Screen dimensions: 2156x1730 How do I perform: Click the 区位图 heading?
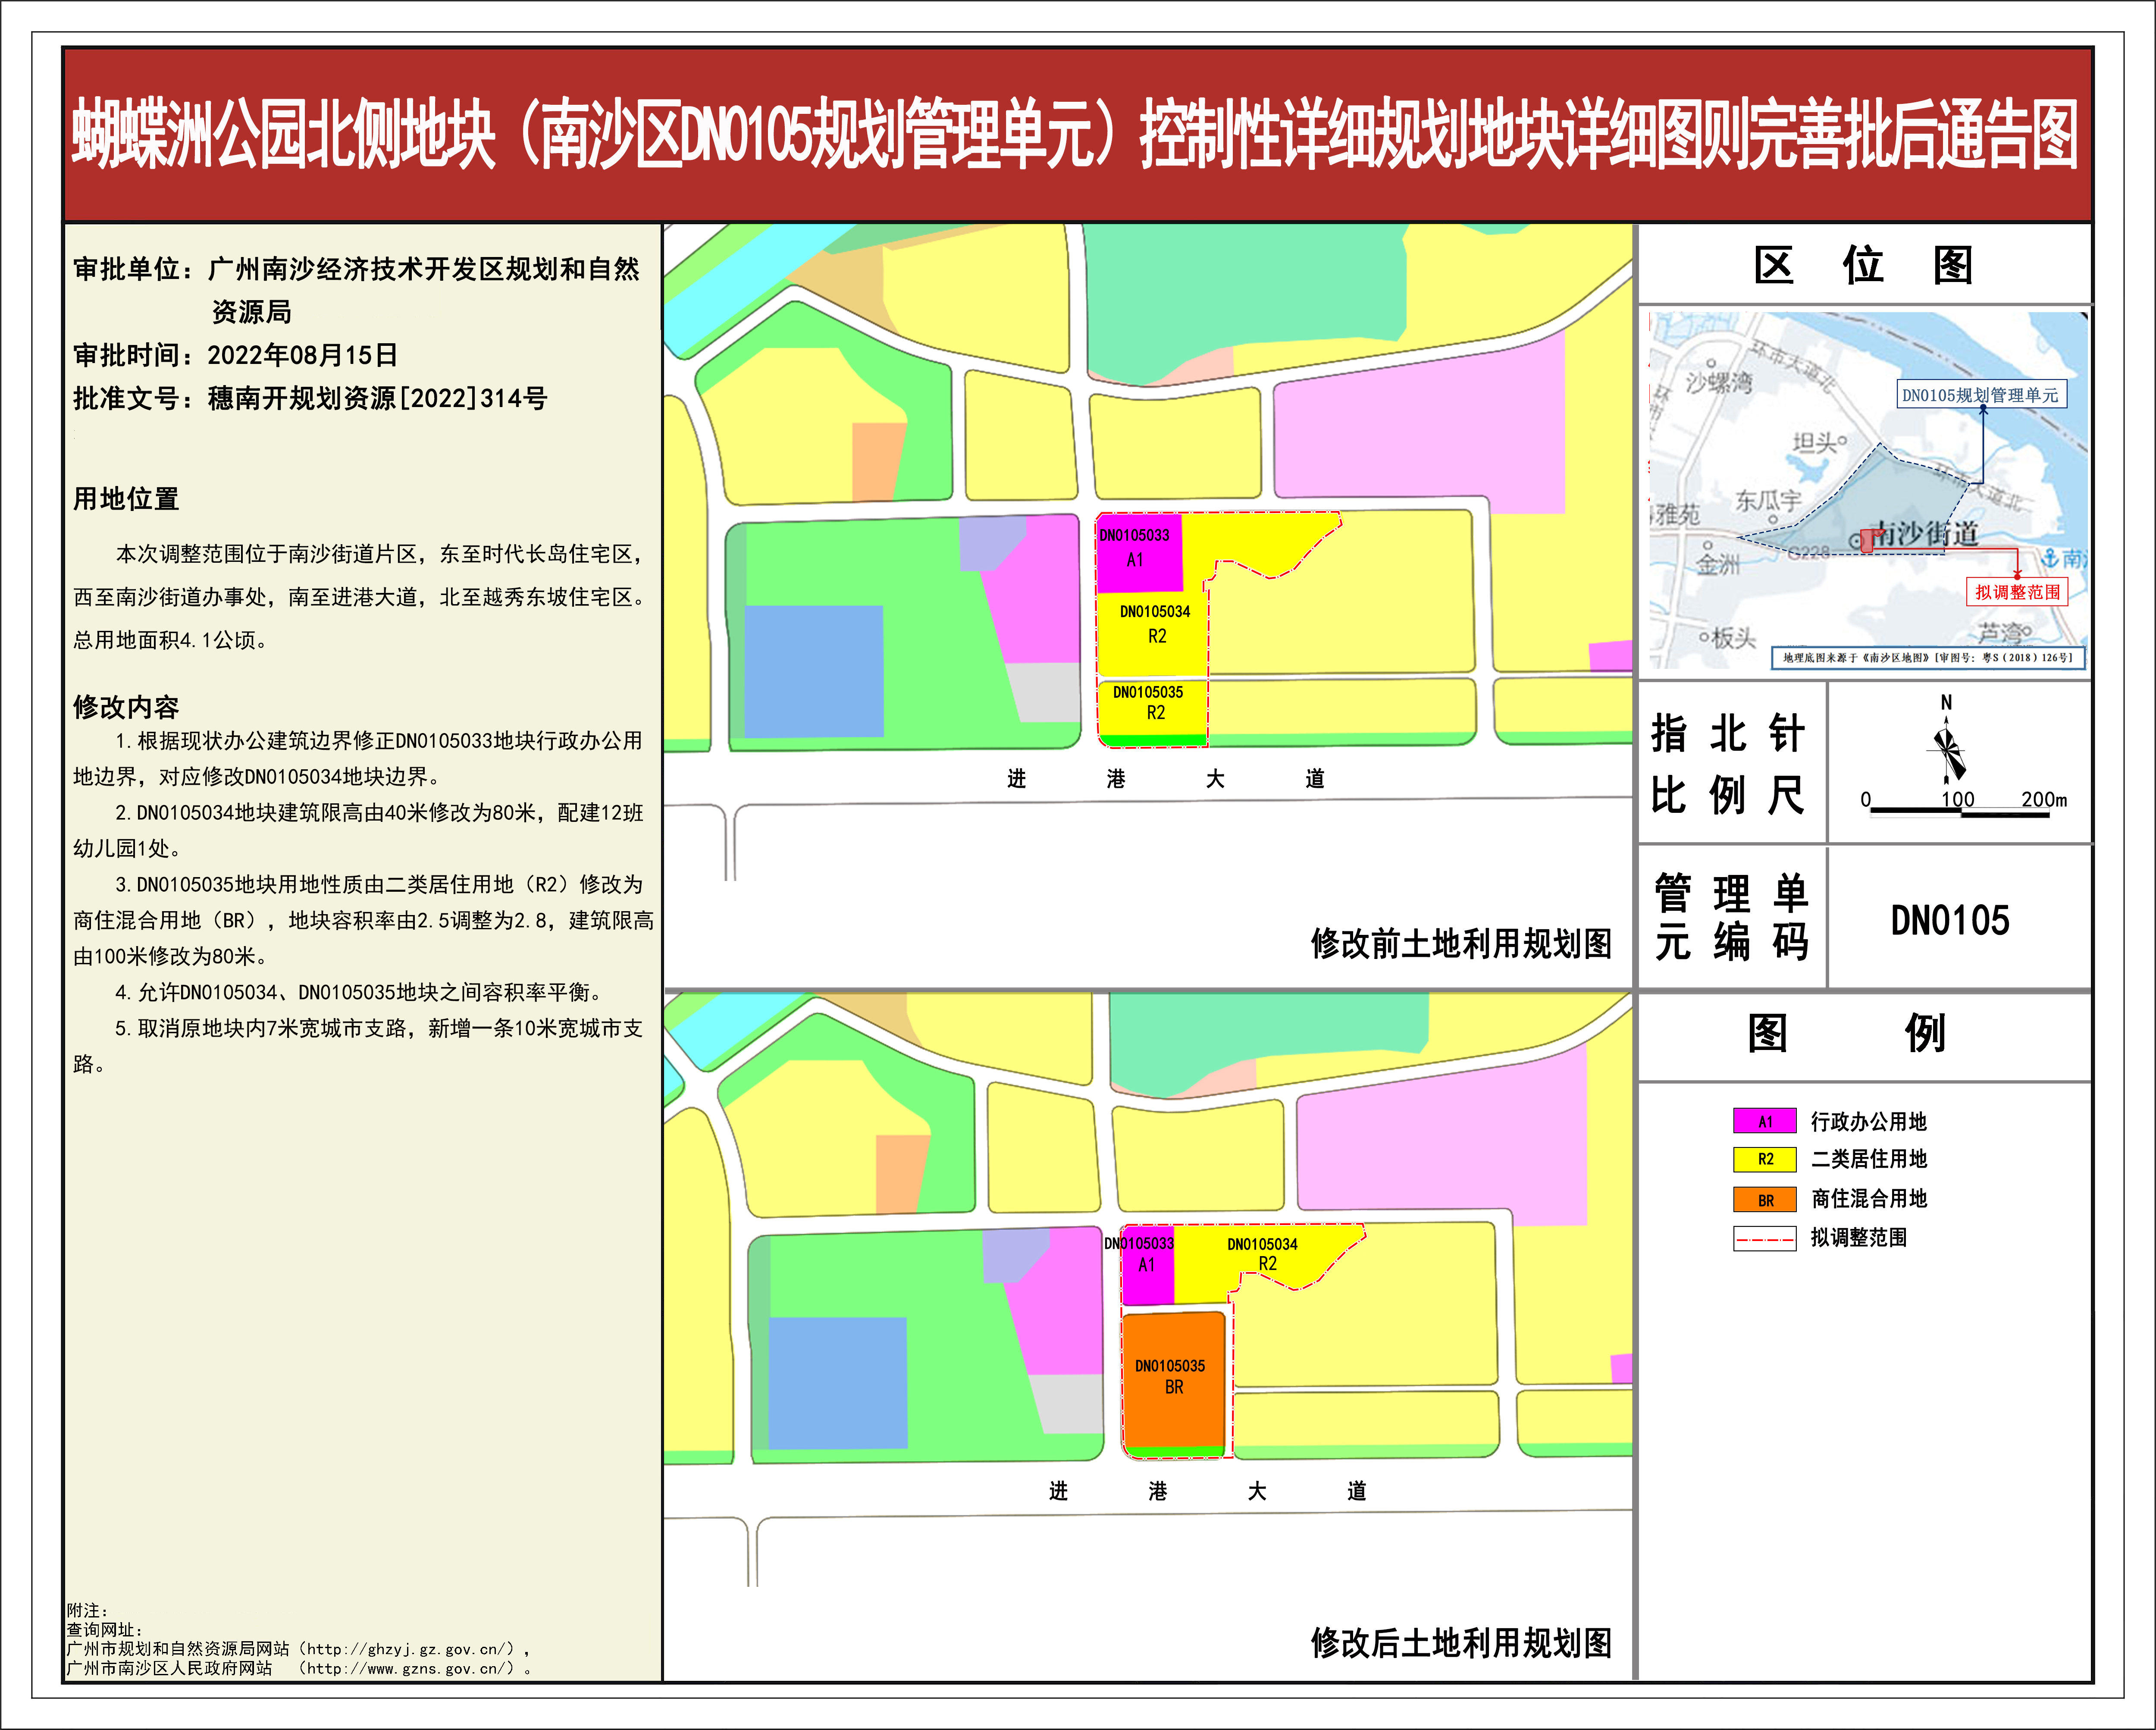1863,265
